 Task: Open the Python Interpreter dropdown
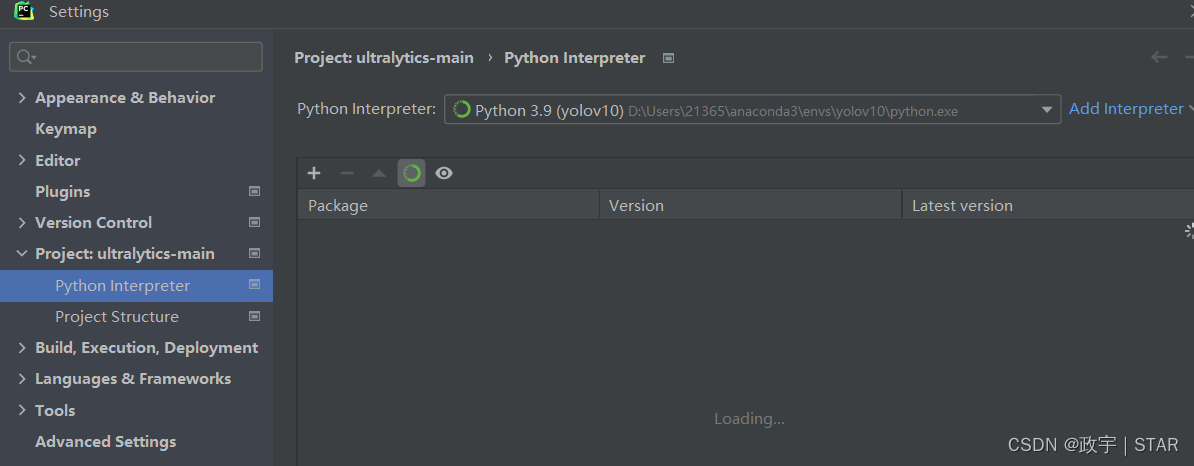pos(752,110)
